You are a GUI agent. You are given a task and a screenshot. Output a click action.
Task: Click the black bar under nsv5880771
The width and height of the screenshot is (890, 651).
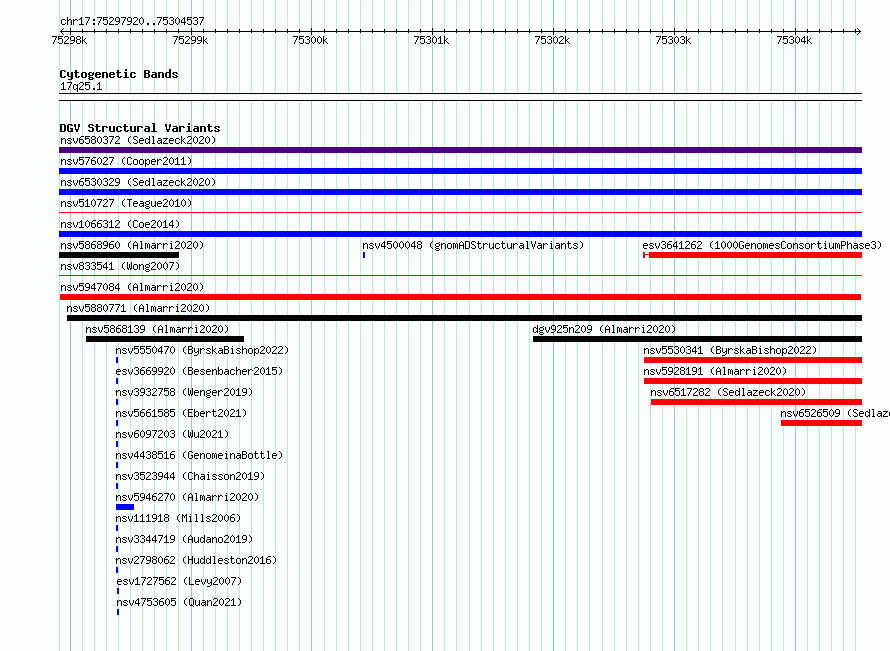(x=464, y=318)
